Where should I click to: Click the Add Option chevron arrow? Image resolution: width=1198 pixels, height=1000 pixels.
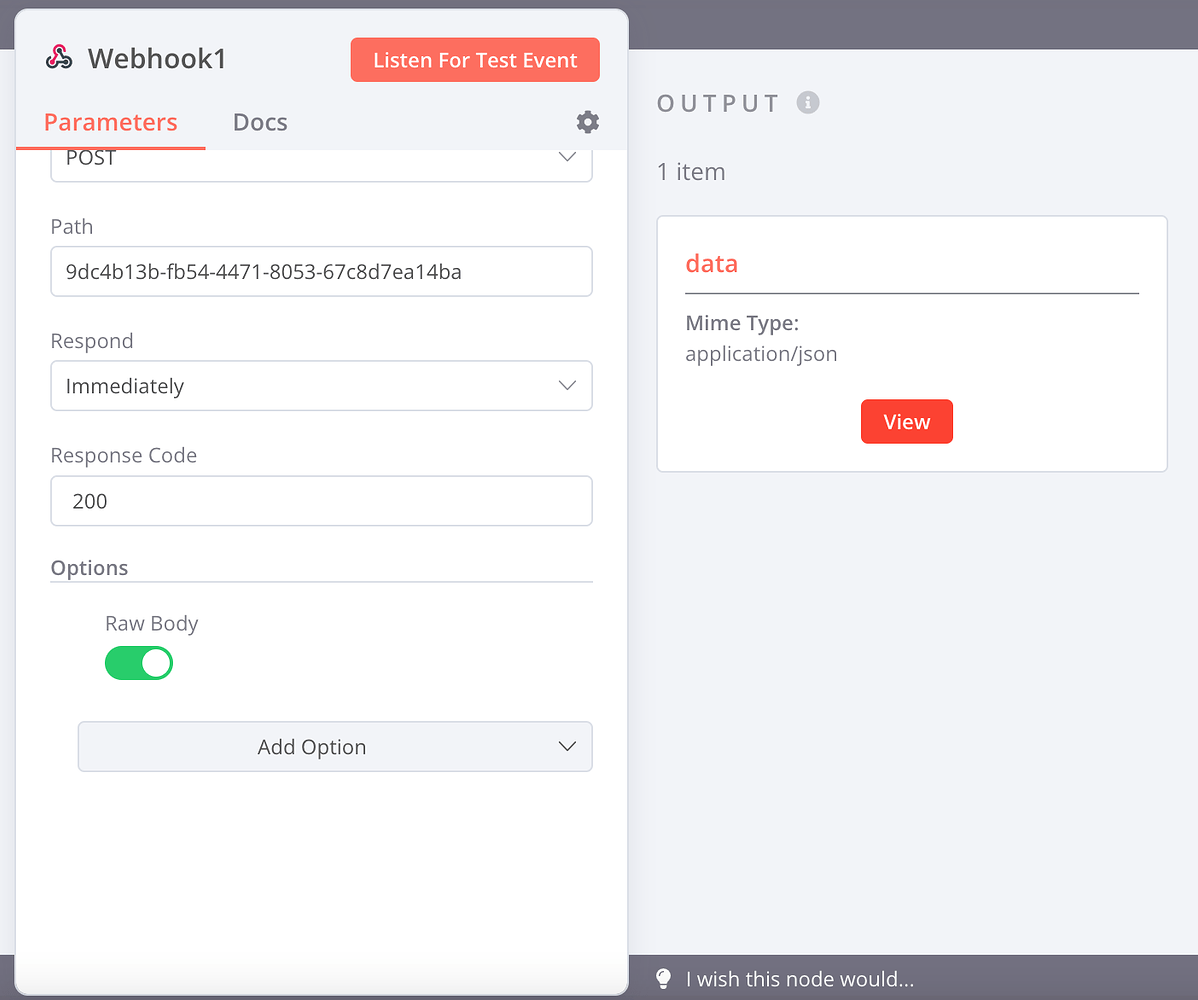[x=567, y=746]
